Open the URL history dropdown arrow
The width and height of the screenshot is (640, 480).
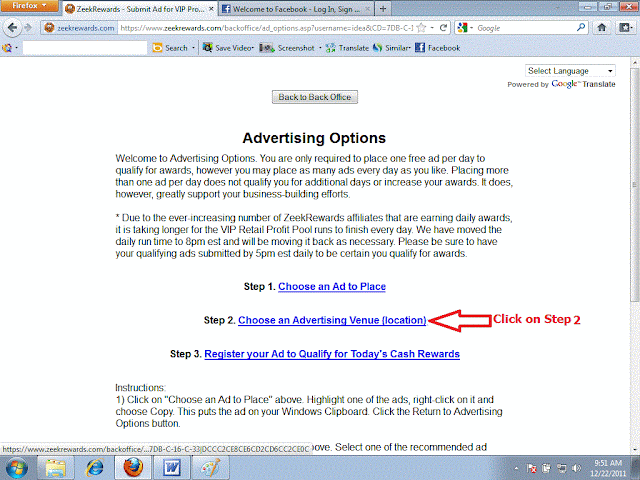click(432, 28)
